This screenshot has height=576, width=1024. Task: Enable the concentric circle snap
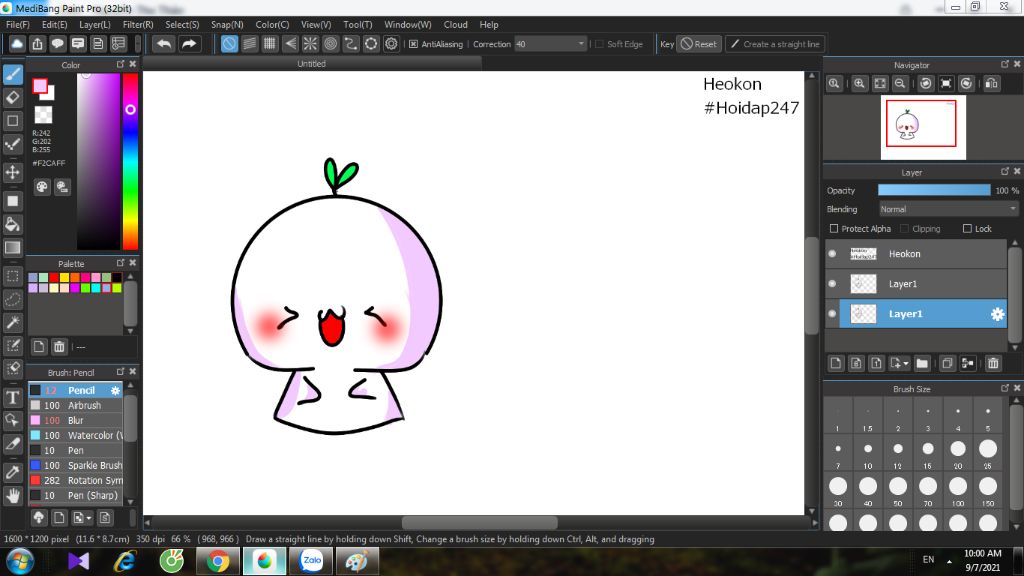pyautogui.click(x=330, y=44)
